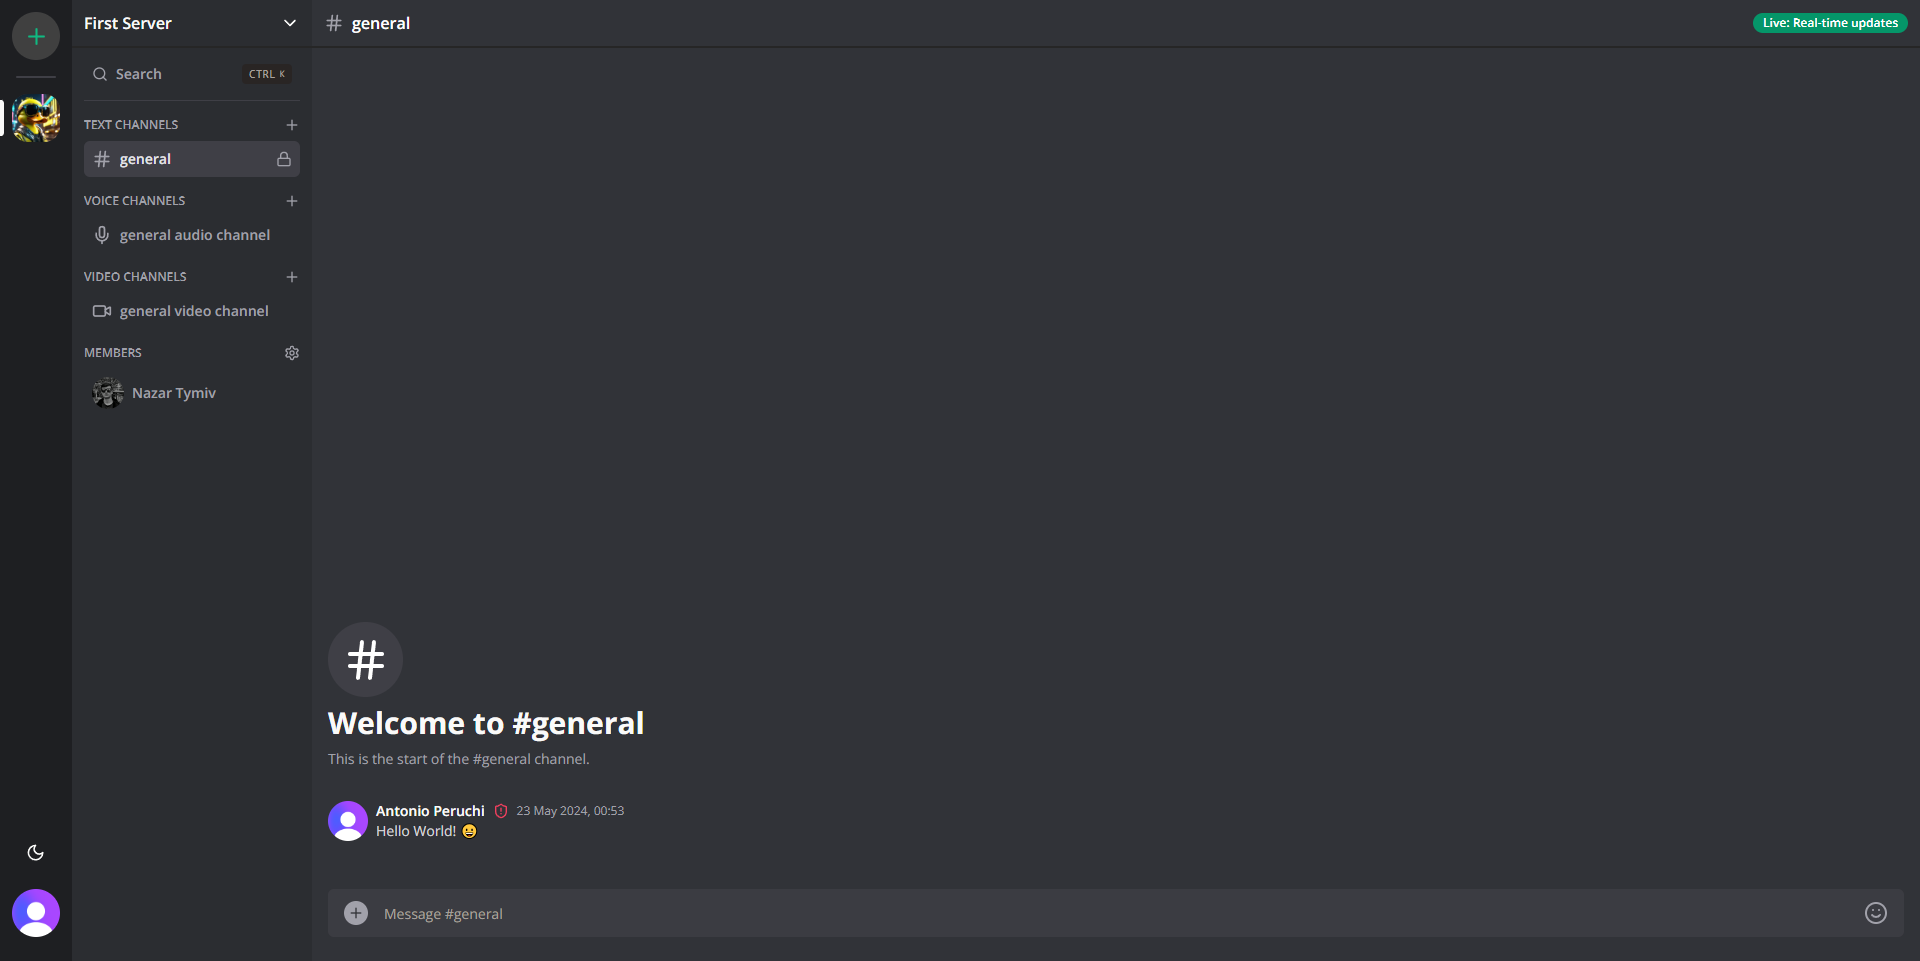Open the emoji picker smiley icon
1920x961 pixels.
click(x=1876, y=913)
